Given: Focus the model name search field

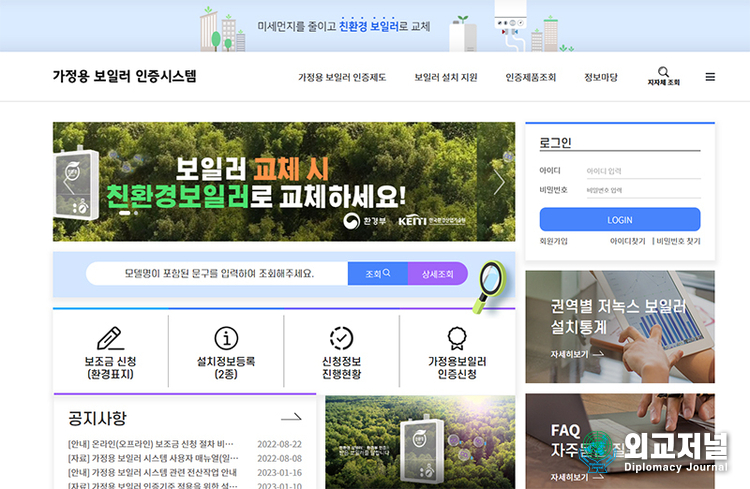Looking at the screenshot, I should coord(217,273).
